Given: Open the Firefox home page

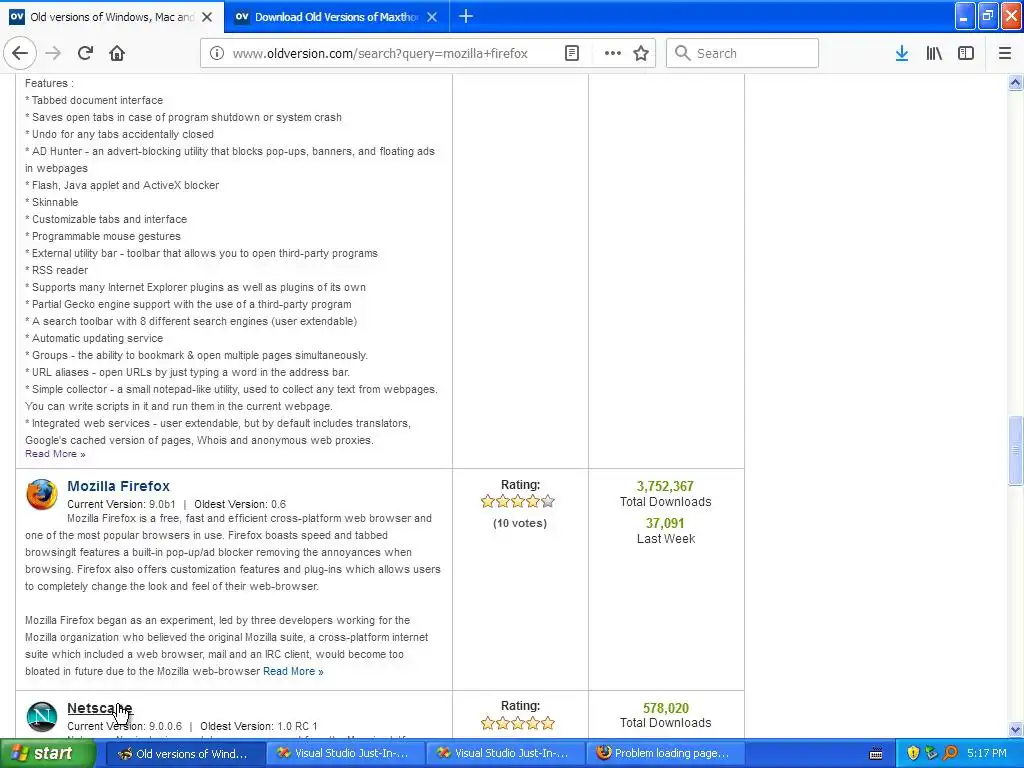Looking at the screenshot, I should tap(117, 53).
